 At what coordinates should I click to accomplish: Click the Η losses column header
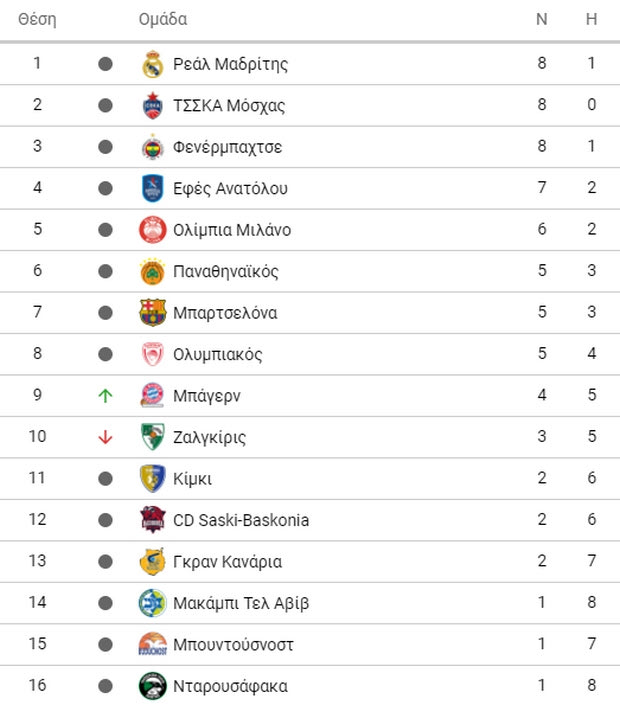click(x=592, y=19)
